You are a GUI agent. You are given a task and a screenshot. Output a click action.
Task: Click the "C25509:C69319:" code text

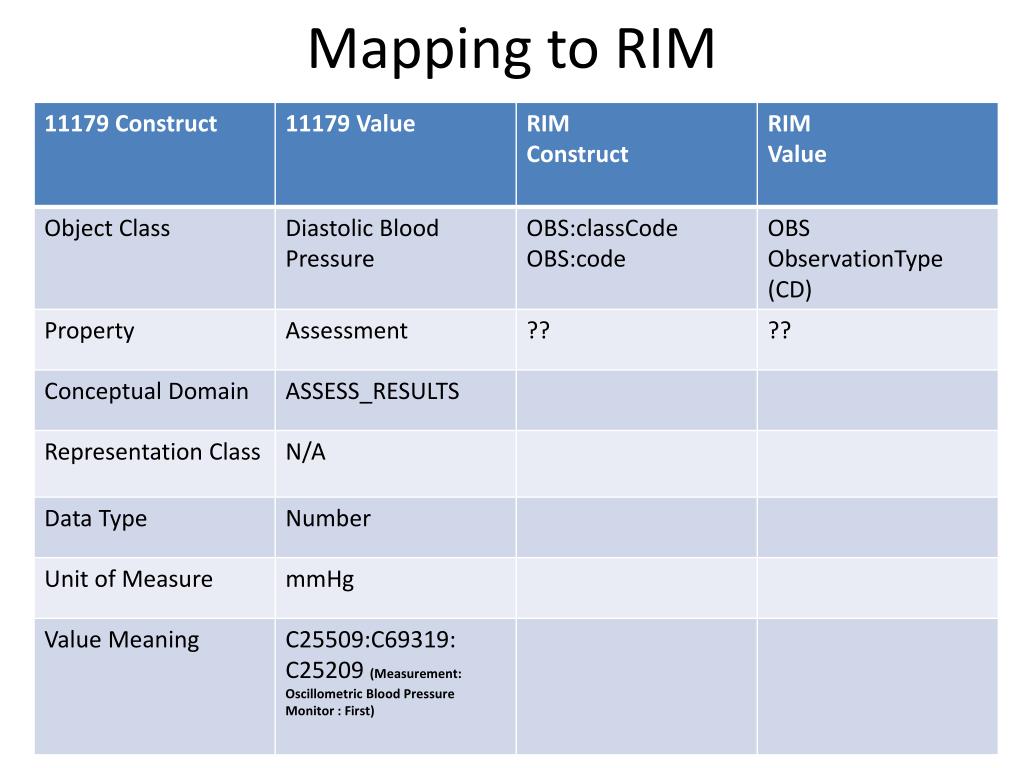coord(370,639)
